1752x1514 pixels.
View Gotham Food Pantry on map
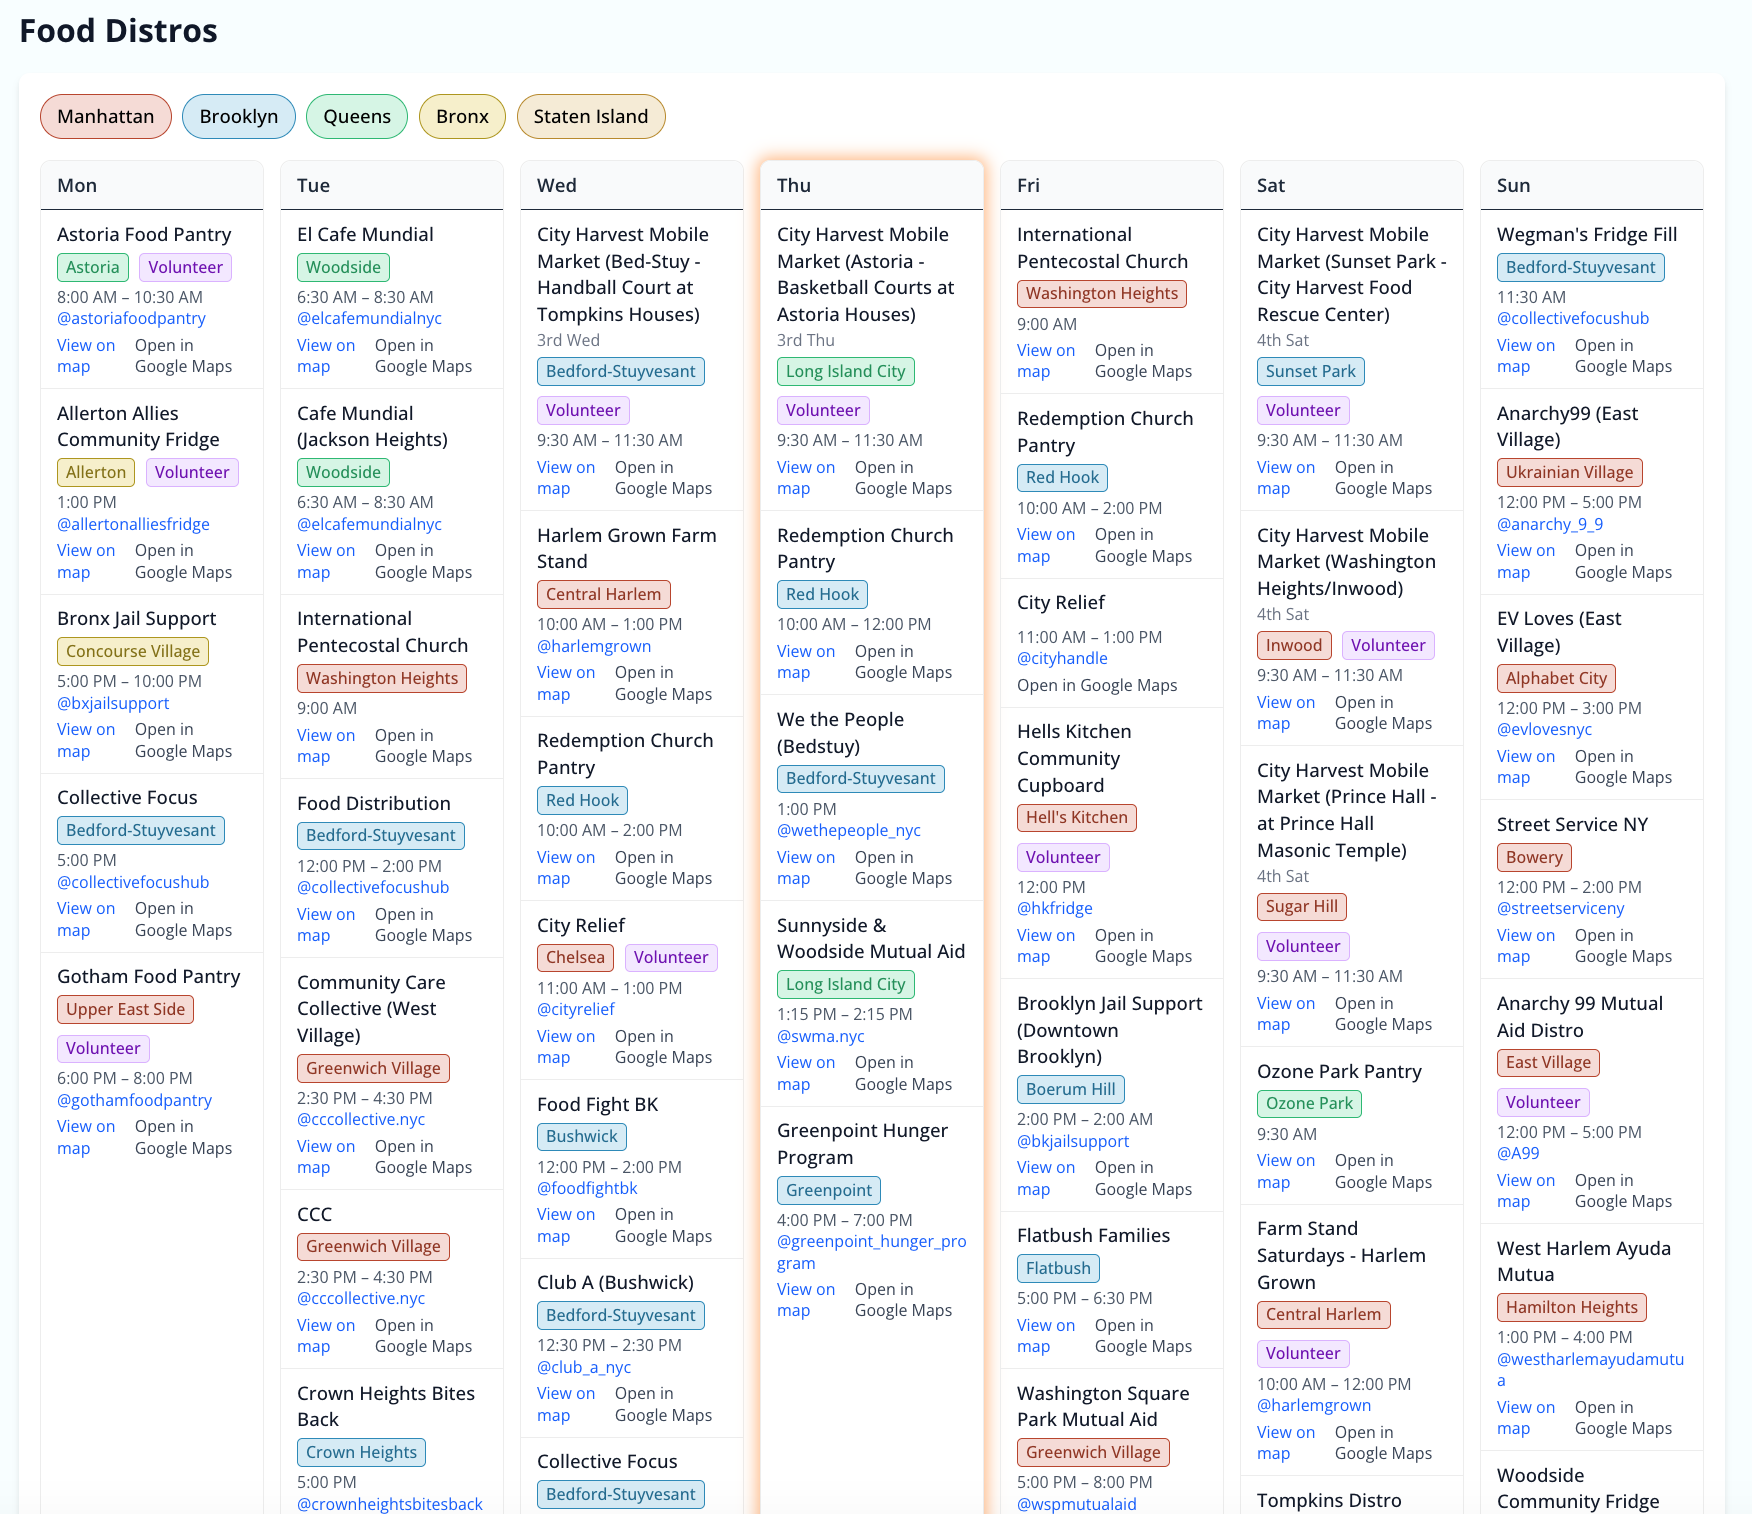pos(86,1137)
